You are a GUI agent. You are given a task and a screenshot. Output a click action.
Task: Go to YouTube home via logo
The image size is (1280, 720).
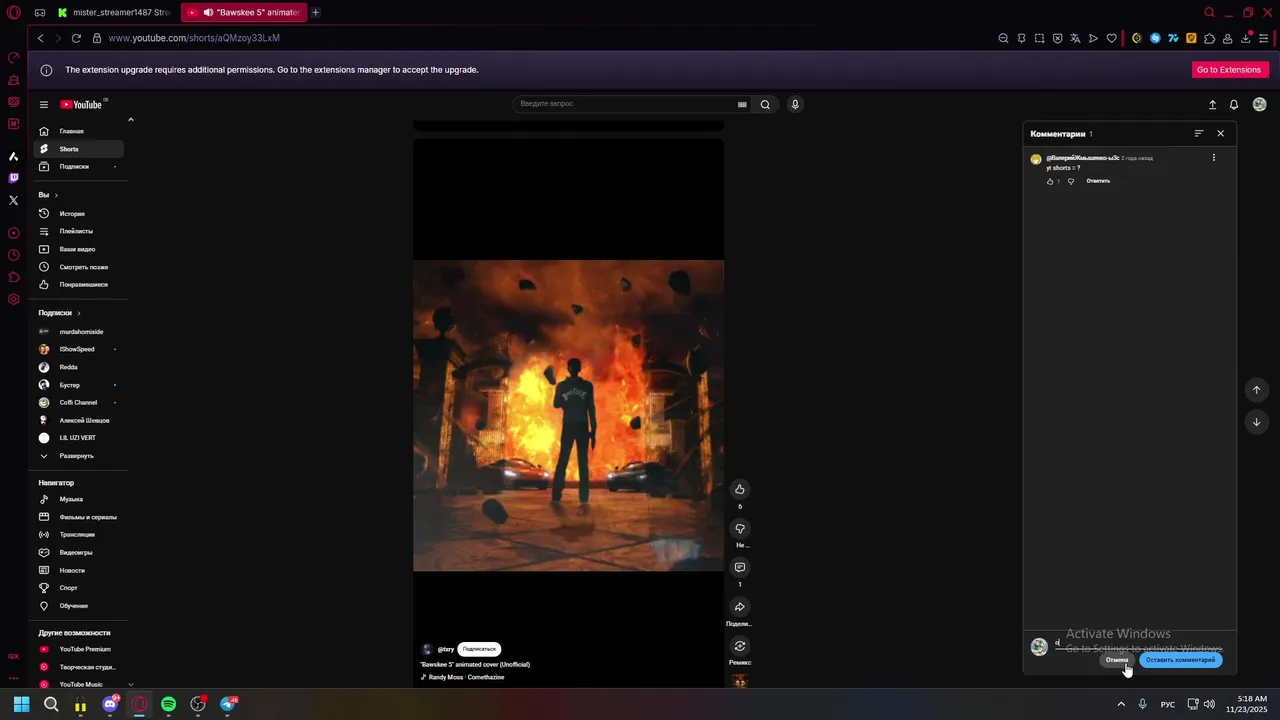pyautogui.click(x=82, y=104)
